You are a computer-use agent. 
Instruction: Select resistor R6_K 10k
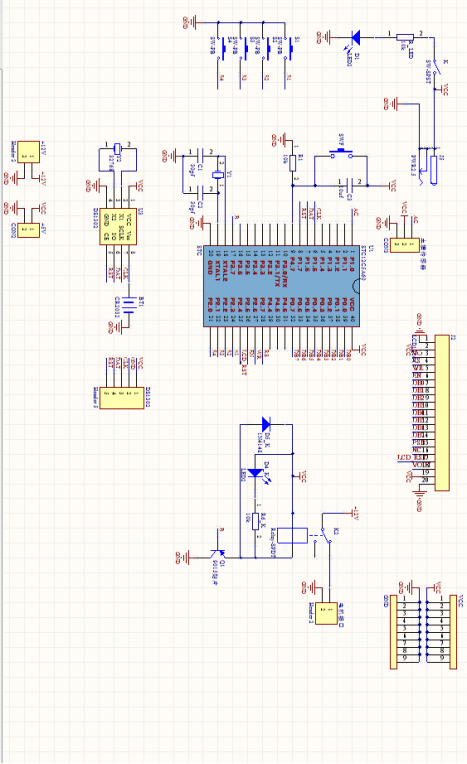click(x=255, y=521)
